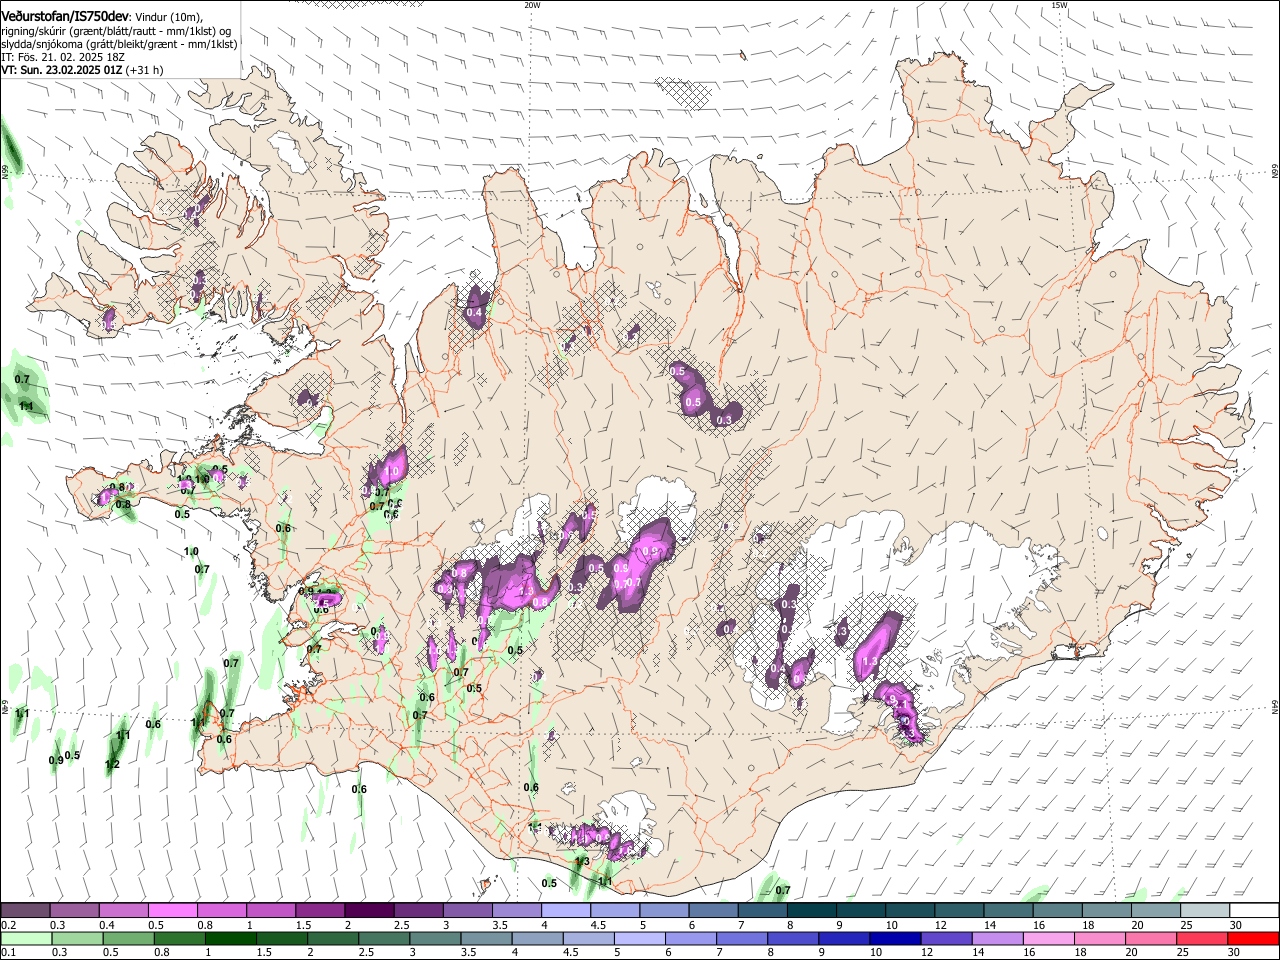Pick the 18–20 snow scale swatch
The image size is (1280, 960).
(1107, 911)
